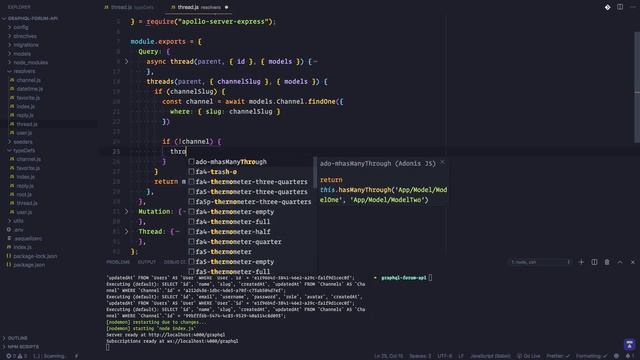Open the OUTPUT panel tab

pos(147,262)
